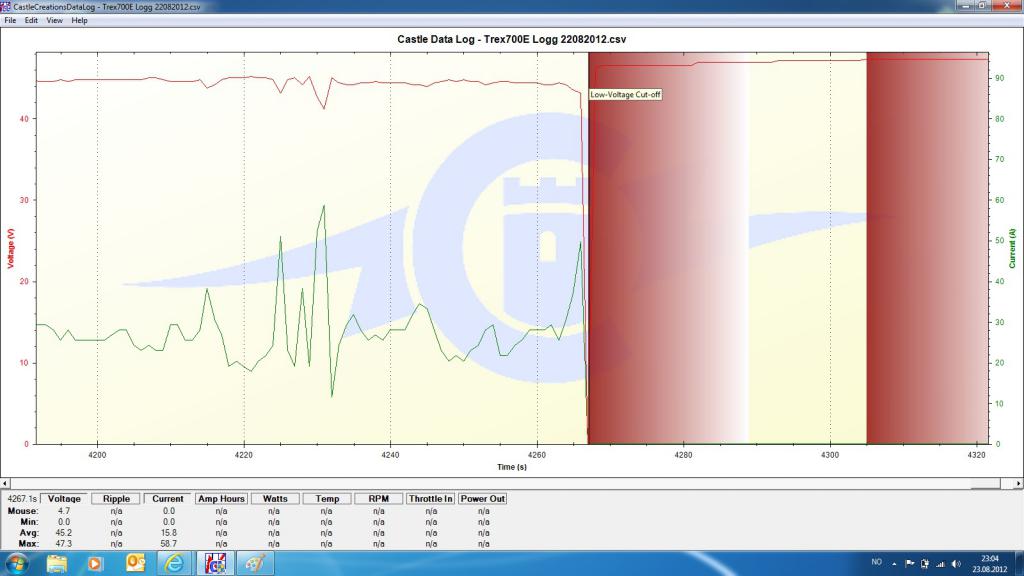The image size is (1024, 576).
Task: Open the Help menu
Action: coord(79,20)
